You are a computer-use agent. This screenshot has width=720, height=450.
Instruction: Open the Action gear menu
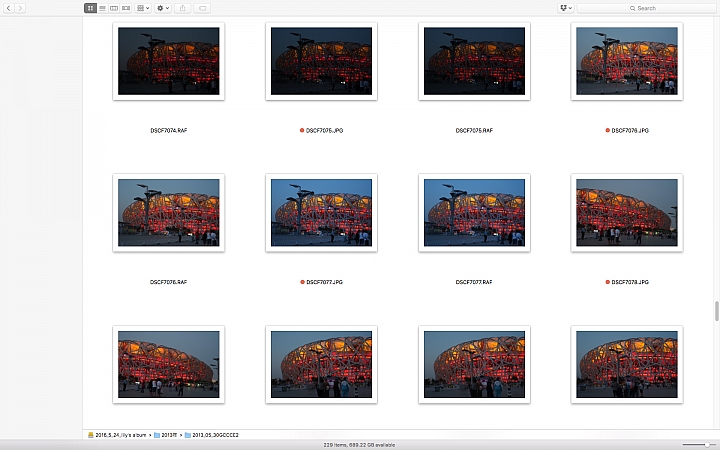pos(163,8)
